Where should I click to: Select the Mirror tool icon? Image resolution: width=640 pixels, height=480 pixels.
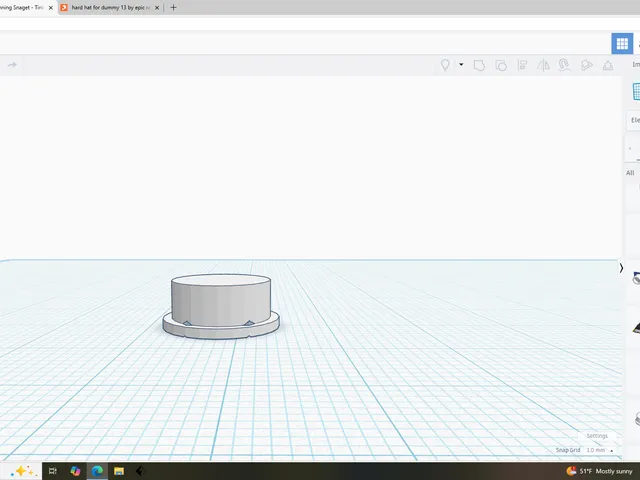pos(543,65)
